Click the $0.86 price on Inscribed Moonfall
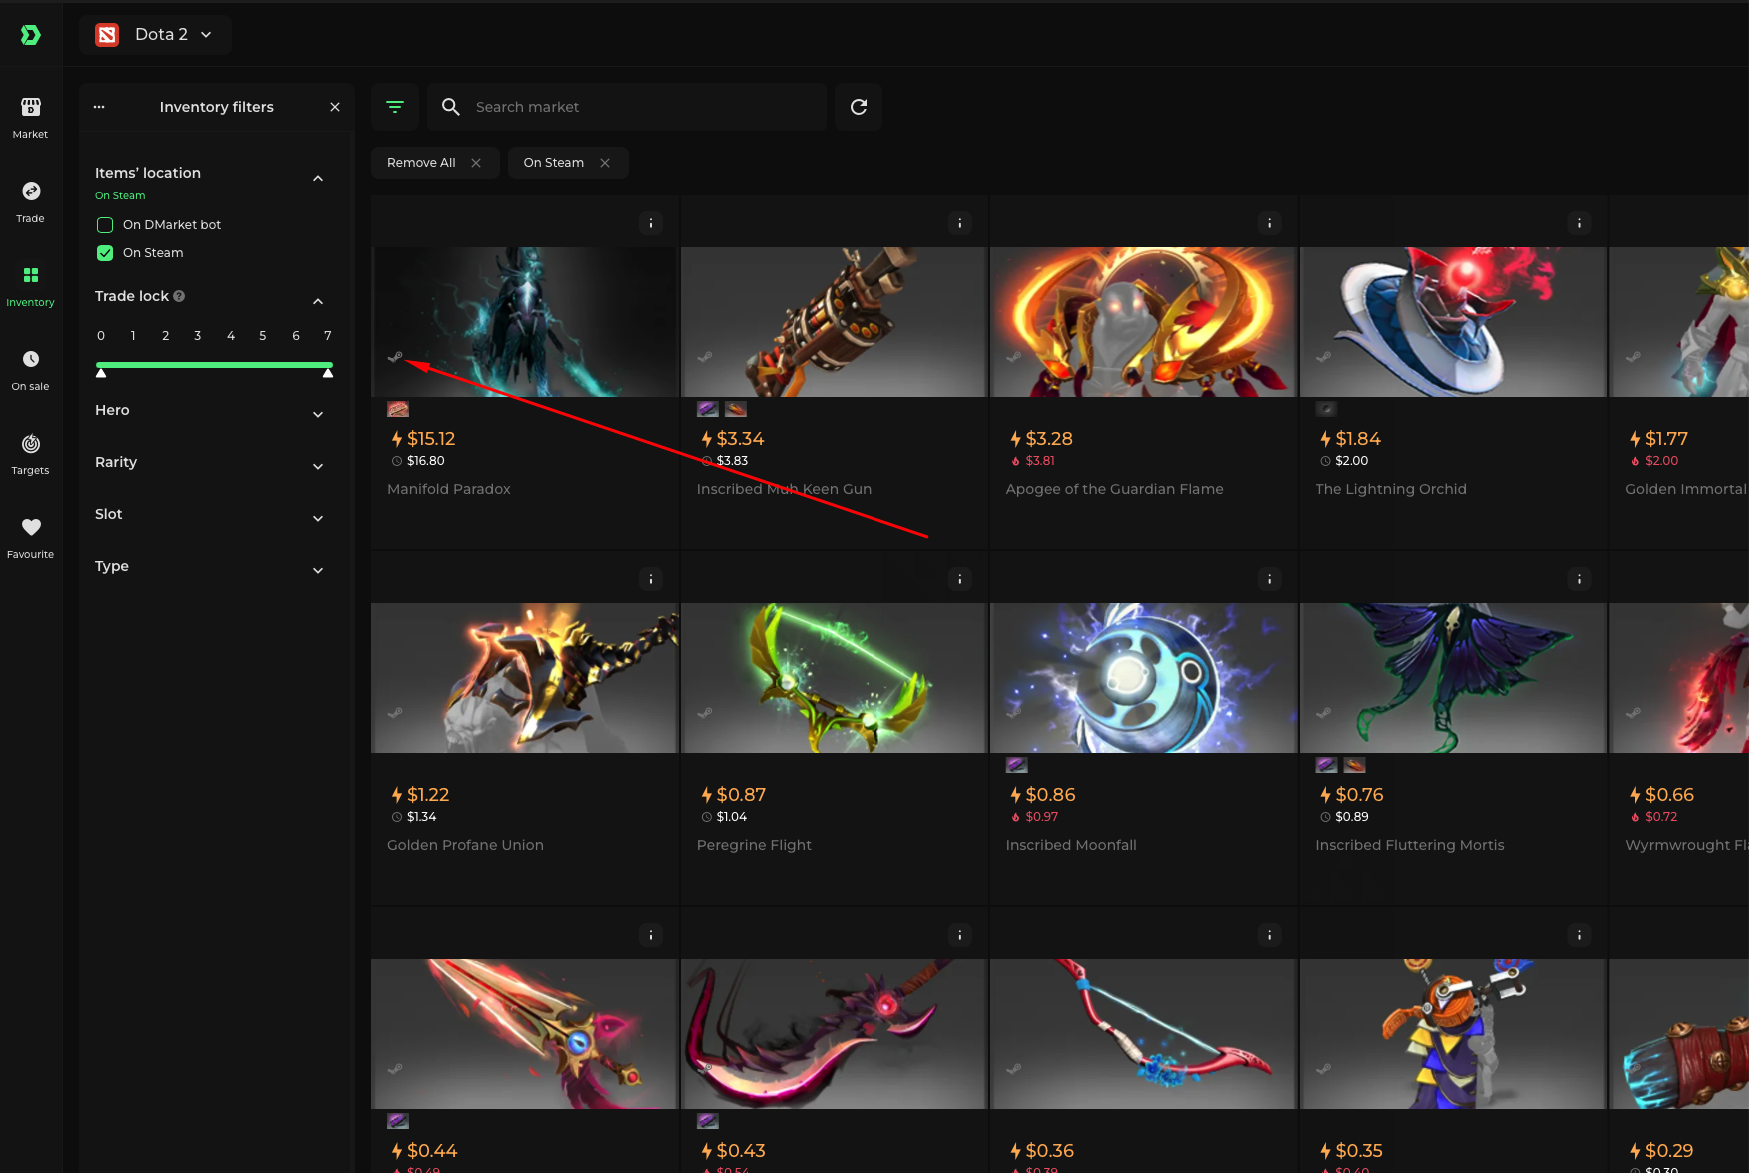Image resolution: width=1749 pixels, height=1173 pixels. tap(1050, 795)
